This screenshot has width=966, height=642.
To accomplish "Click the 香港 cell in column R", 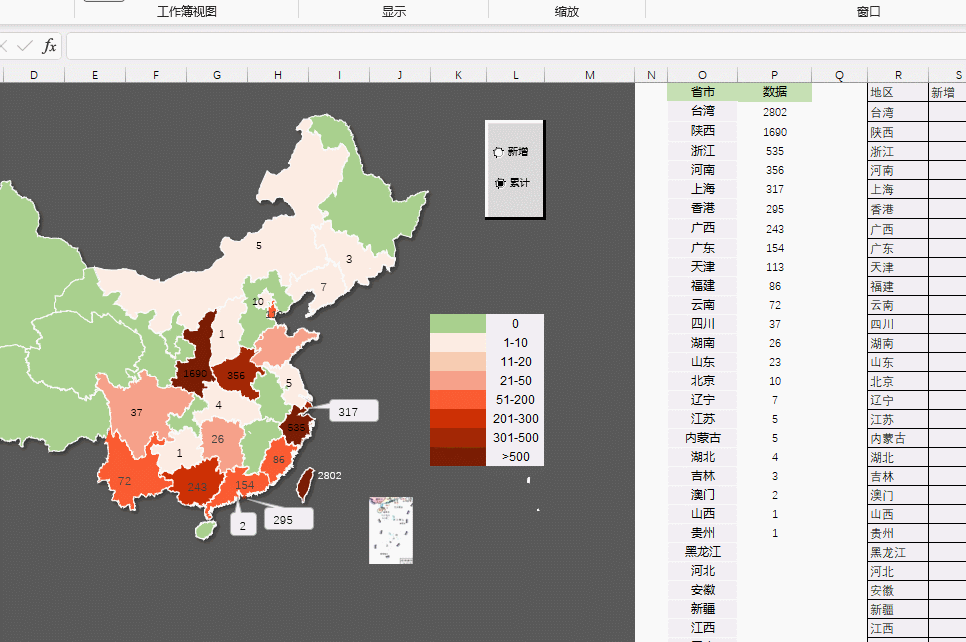I will click(x=898, y=209).
